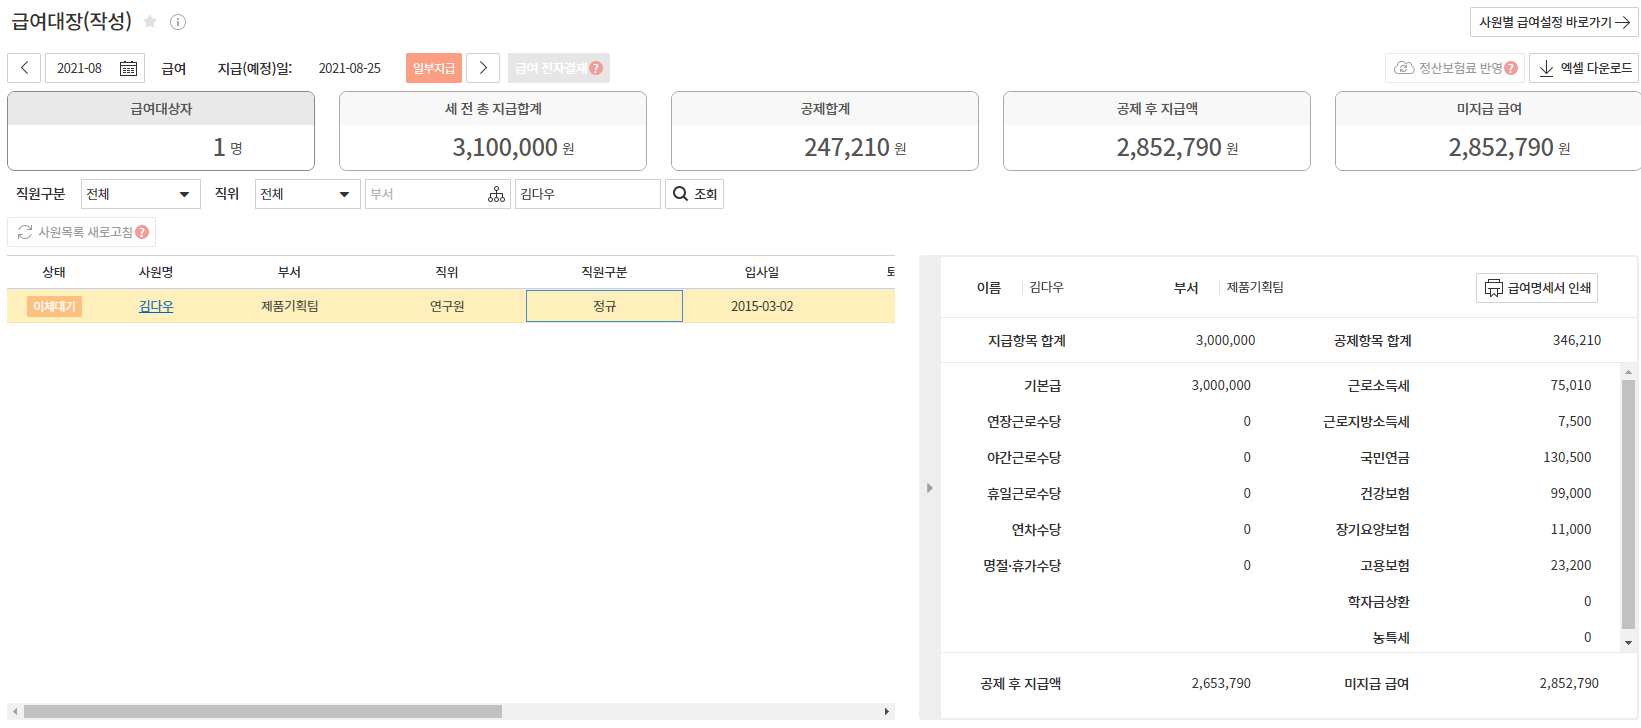Open employee link 김다우

(156, 306)
